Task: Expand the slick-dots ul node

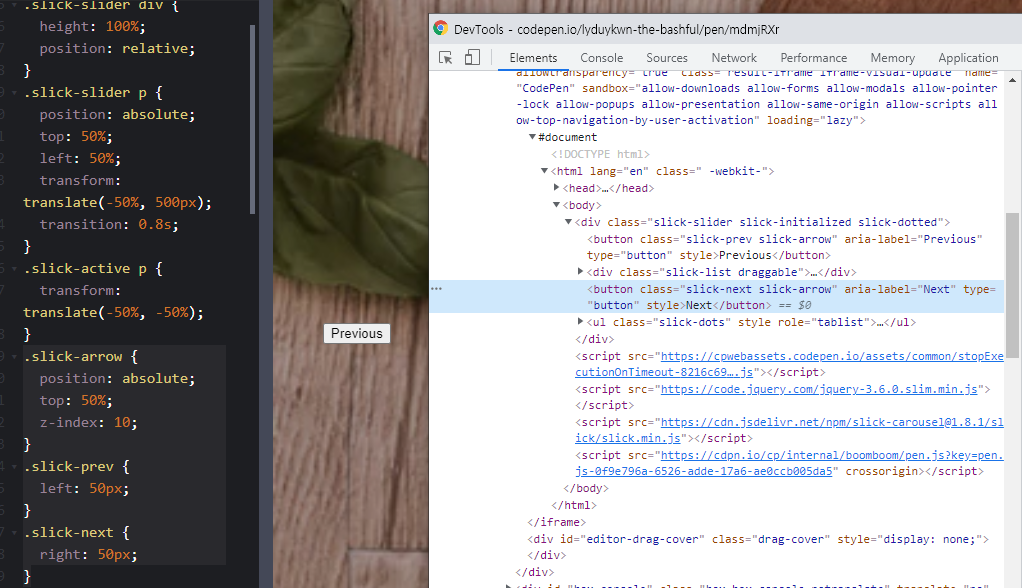Action: coord(580,321)
